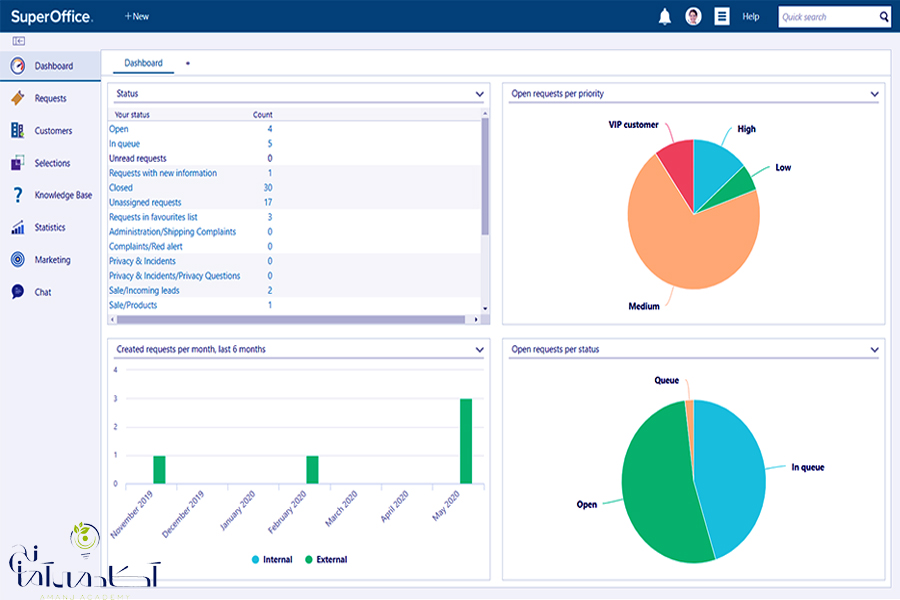Open the 'Open' status link
900x600 pixels.
(x=119, y=129)
